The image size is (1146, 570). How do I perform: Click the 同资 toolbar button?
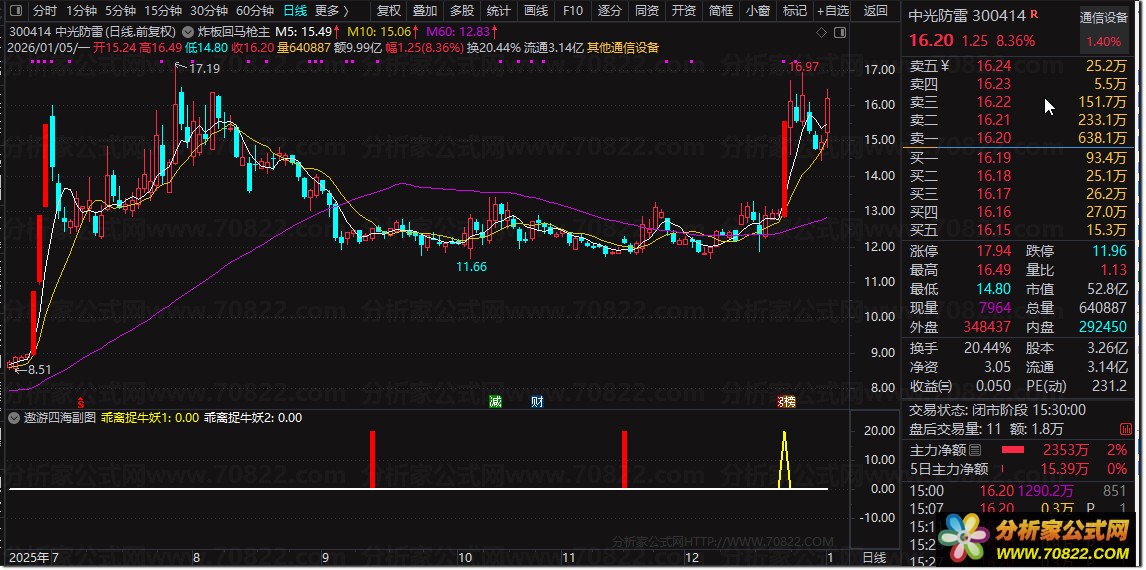[647, 11]
